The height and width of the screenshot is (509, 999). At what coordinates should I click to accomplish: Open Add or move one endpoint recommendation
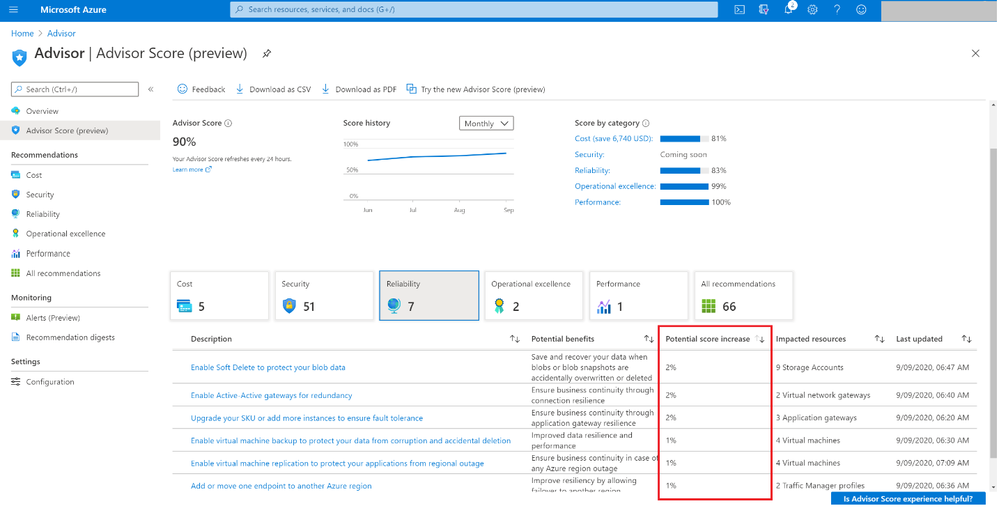tap(281, 486)
